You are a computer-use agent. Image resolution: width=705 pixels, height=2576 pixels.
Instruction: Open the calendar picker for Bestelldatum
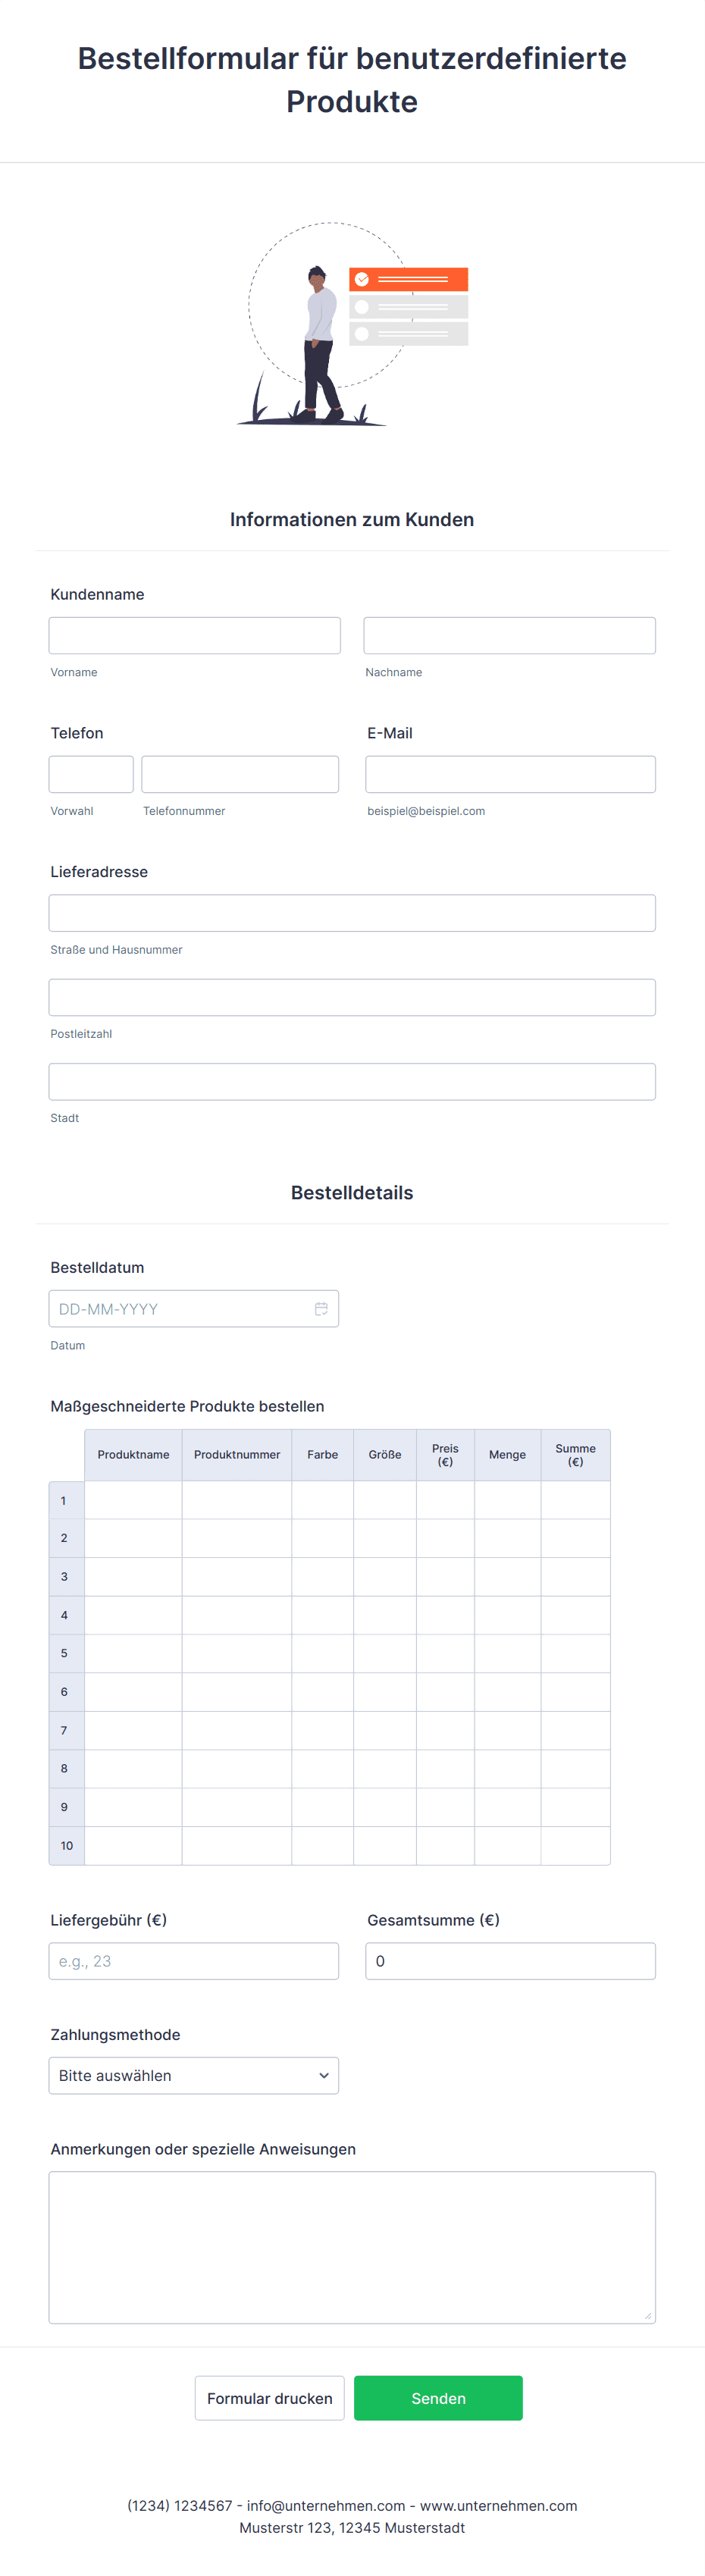(x=321, y=1308)
